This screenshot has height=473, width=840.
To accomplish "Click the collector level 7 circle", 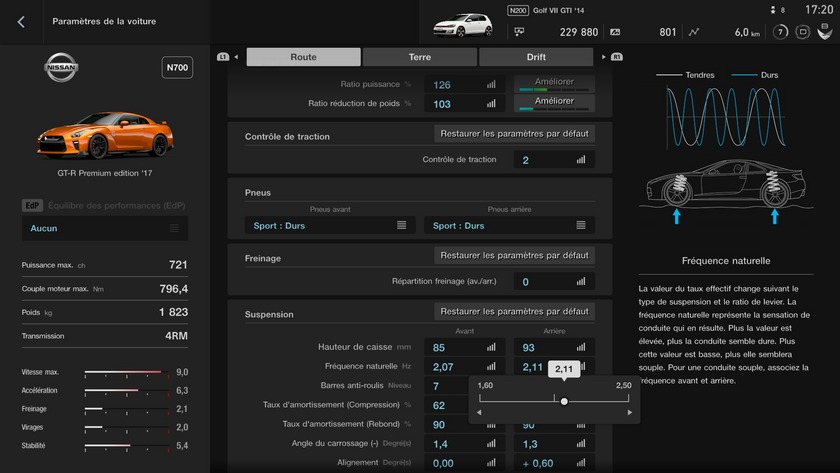I will [780, 32].
